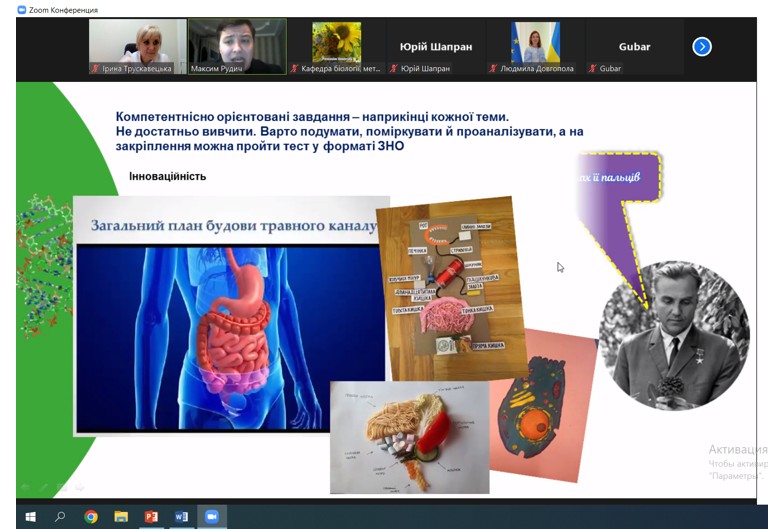
Task: Click muted mic icon beside Ірина Трускавецька
Action: pyautogui.click(x=96, y=69)
